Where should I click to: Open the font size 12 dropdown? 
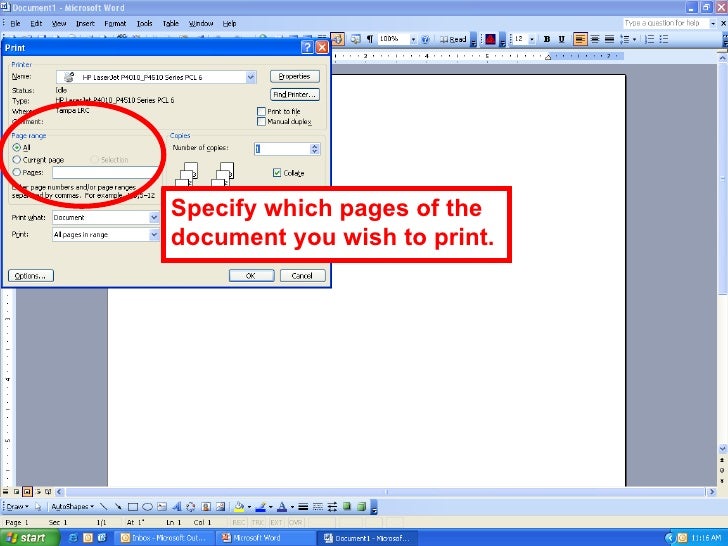(x=532, y=39)
